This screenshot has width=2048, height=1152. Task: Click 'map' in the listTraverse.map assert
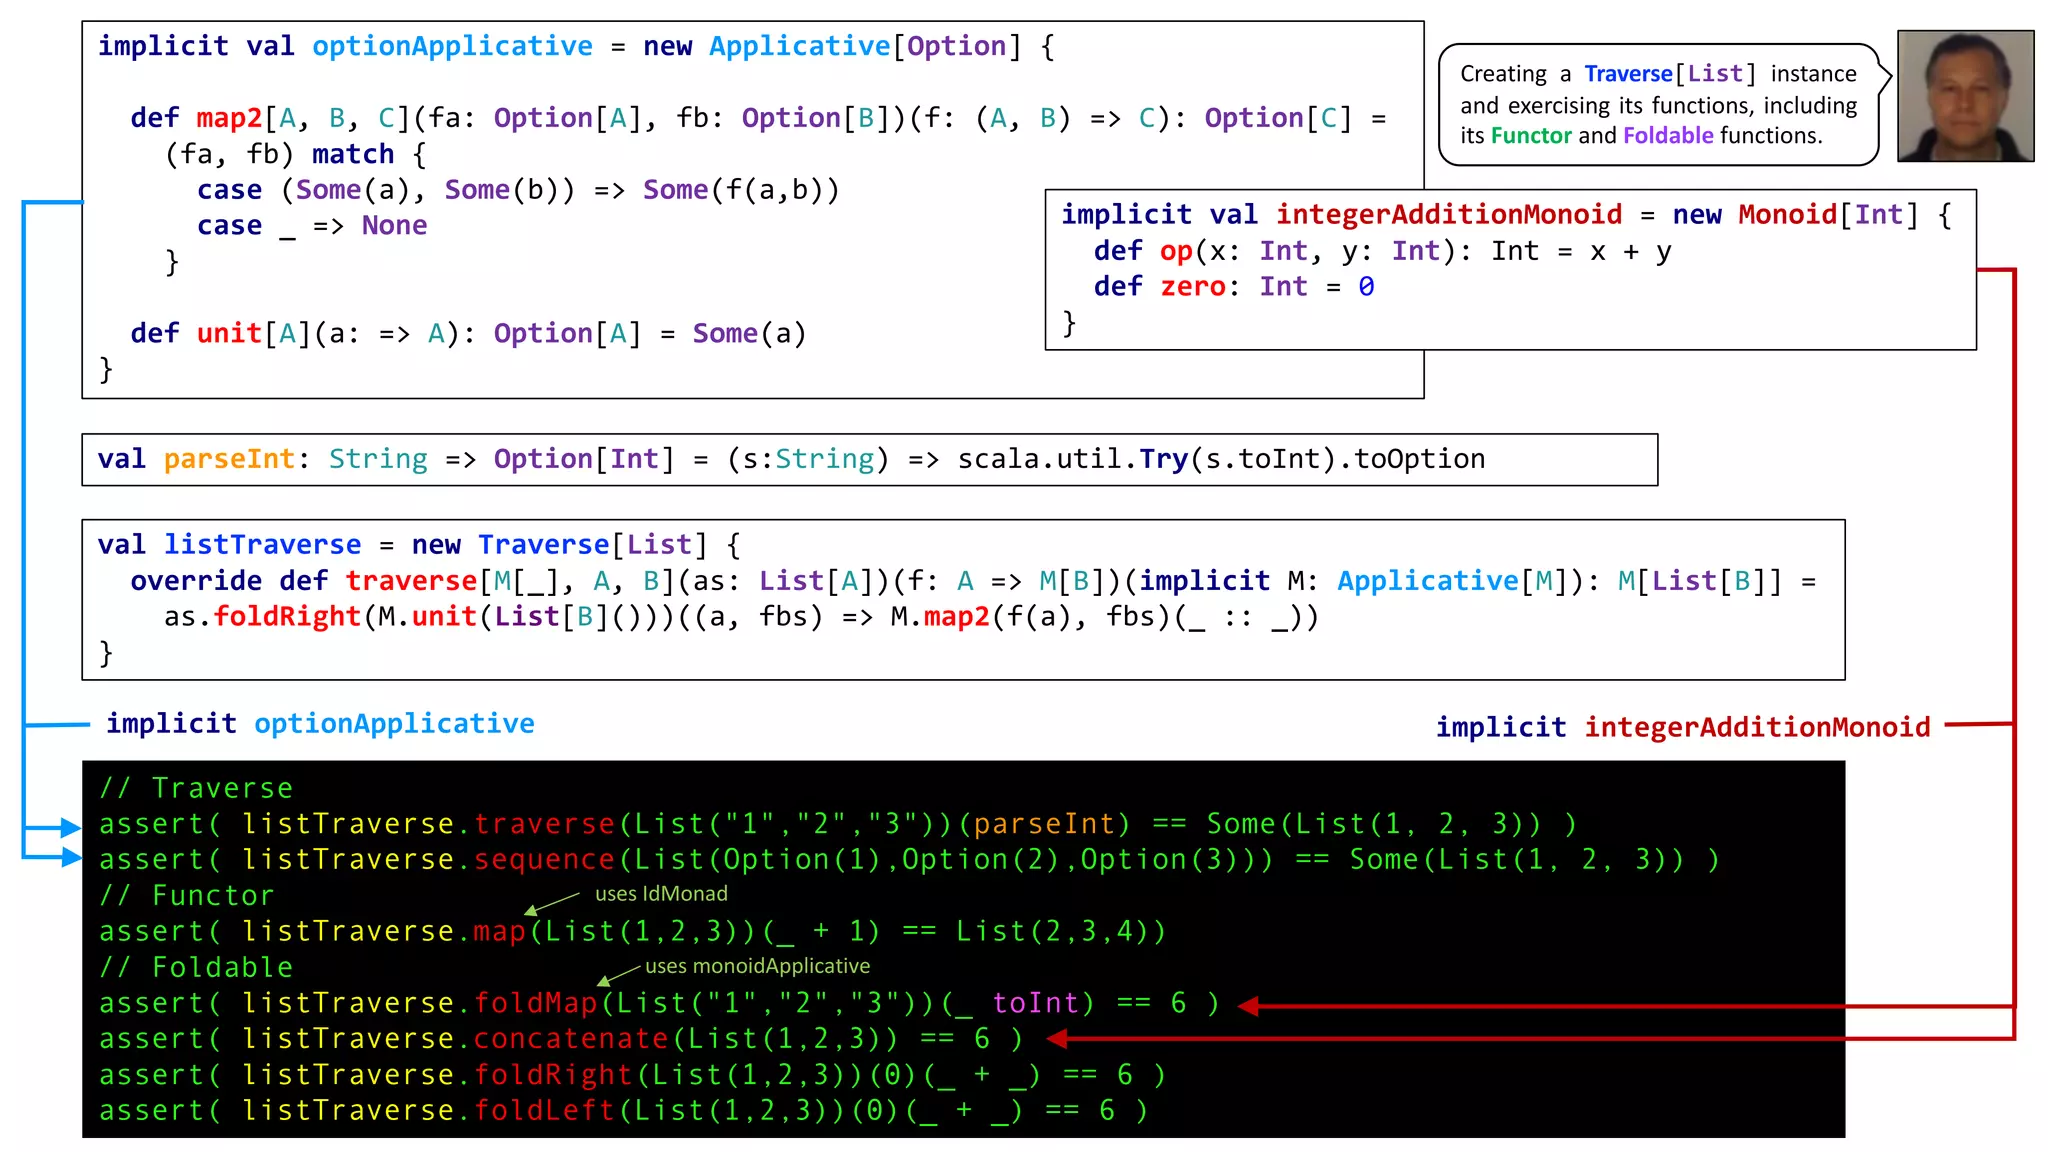click(499, 933)
